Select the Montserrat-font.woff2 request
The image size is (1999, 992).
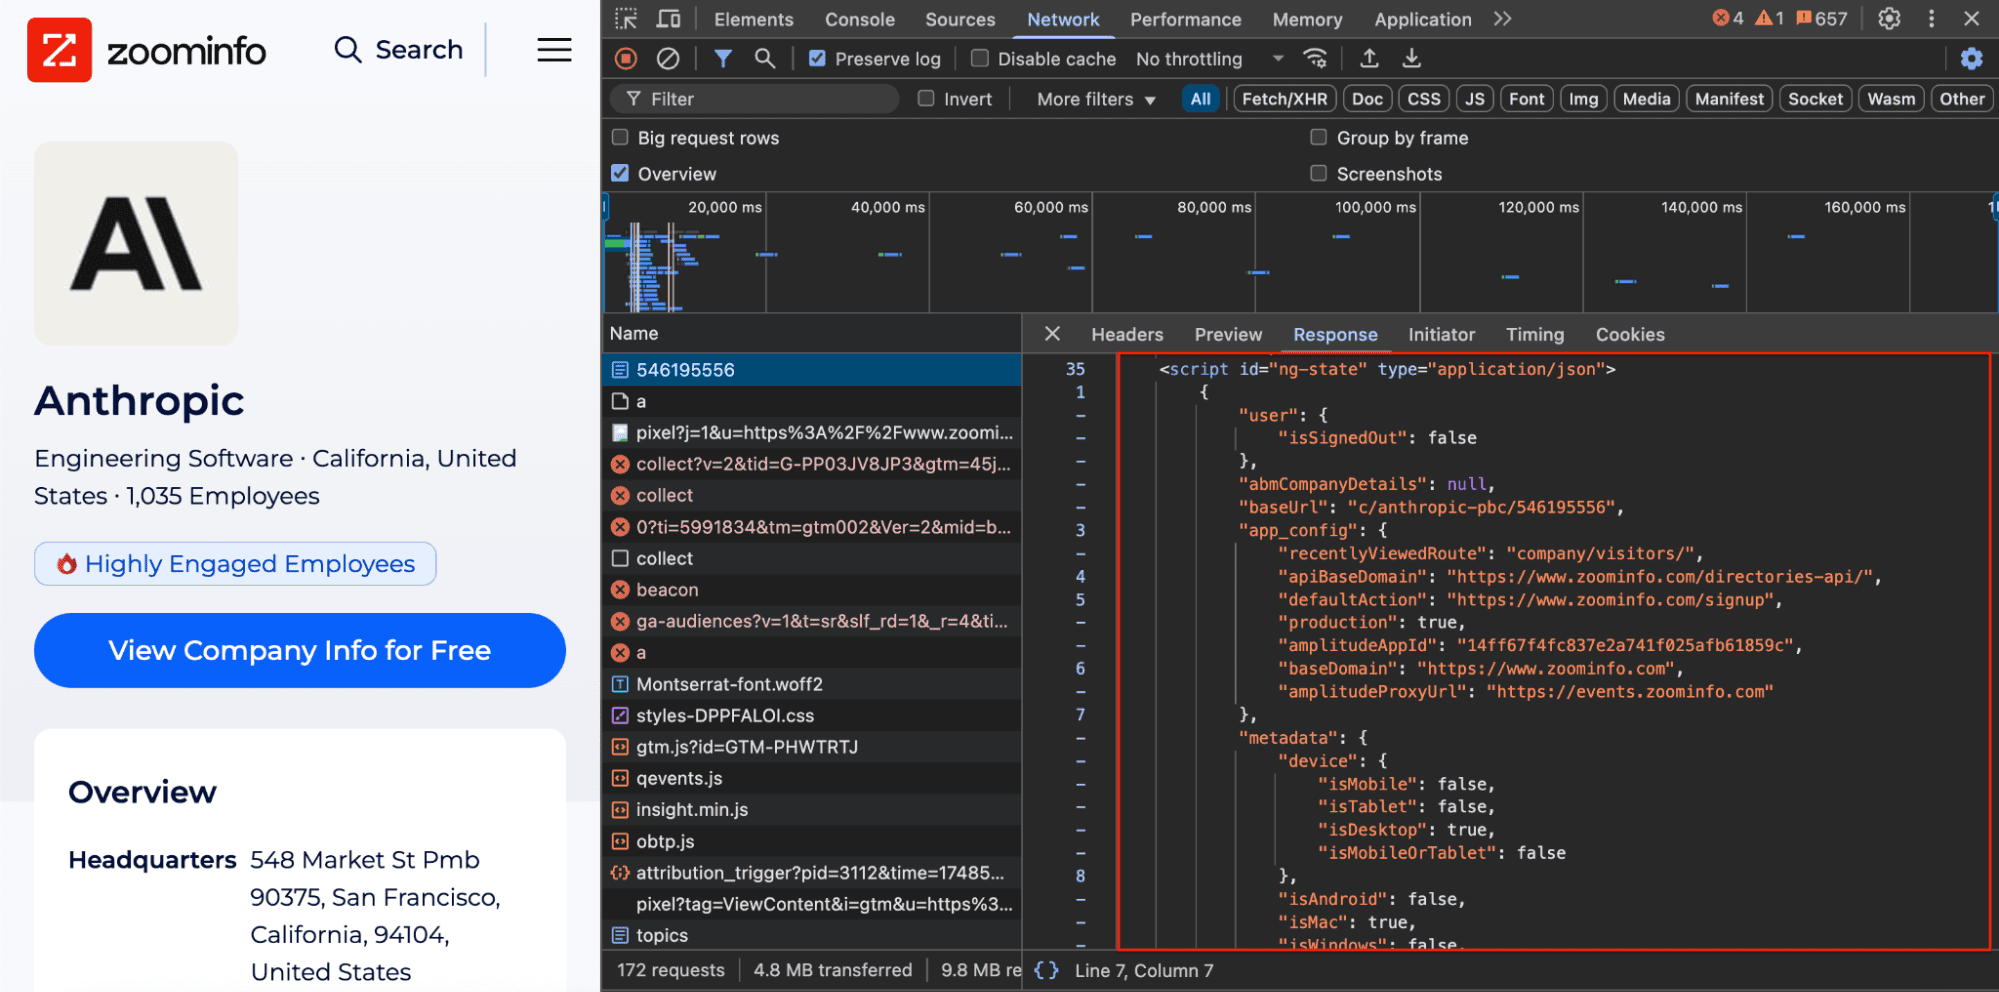811,684
